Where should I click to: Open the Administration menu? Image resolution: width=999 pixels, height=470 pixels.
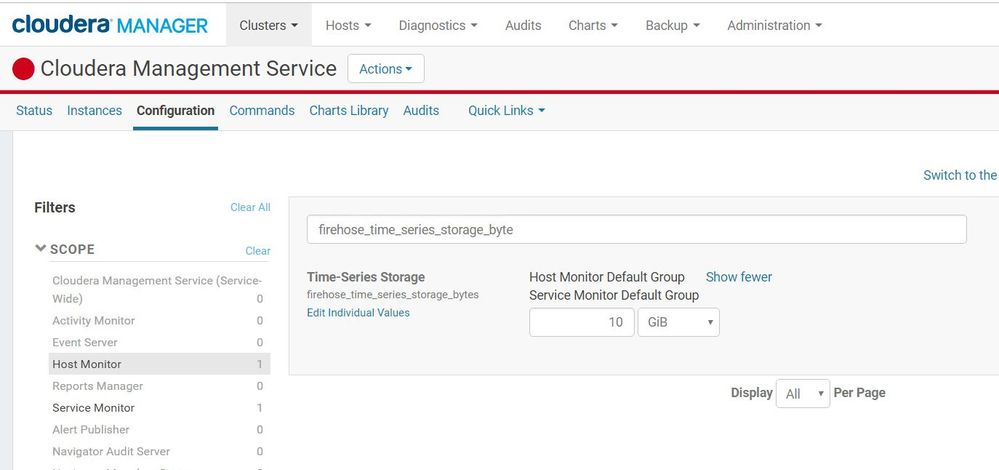pos(774,25)
